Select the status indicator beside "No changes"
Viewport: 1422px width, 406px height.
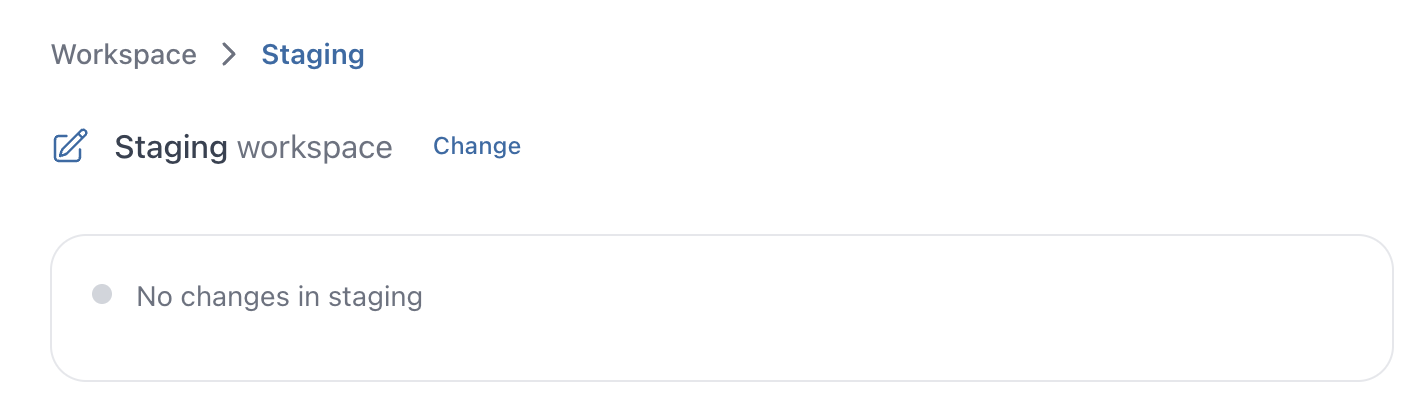click(101, 294)
